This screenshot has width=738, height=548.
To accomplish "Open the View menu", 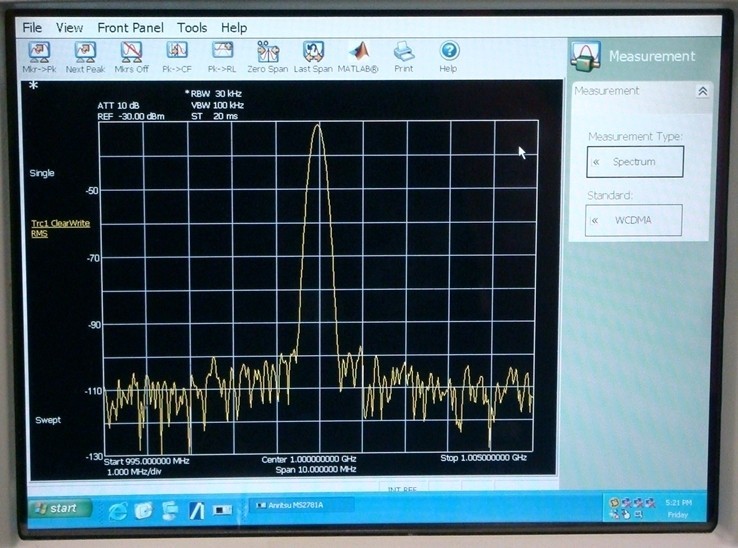I will coord(69,28).
